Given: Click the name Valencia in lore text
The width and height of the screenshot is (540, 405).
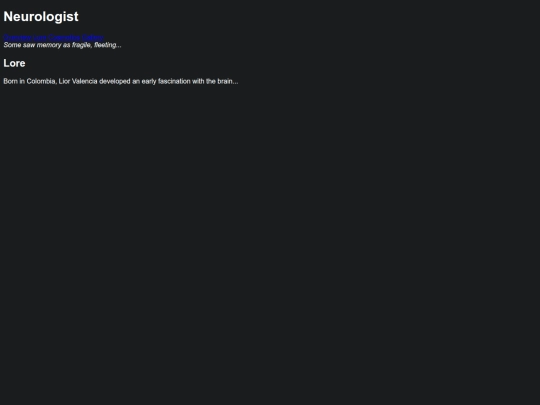Looking at the screenshot, I should (84, 81).
